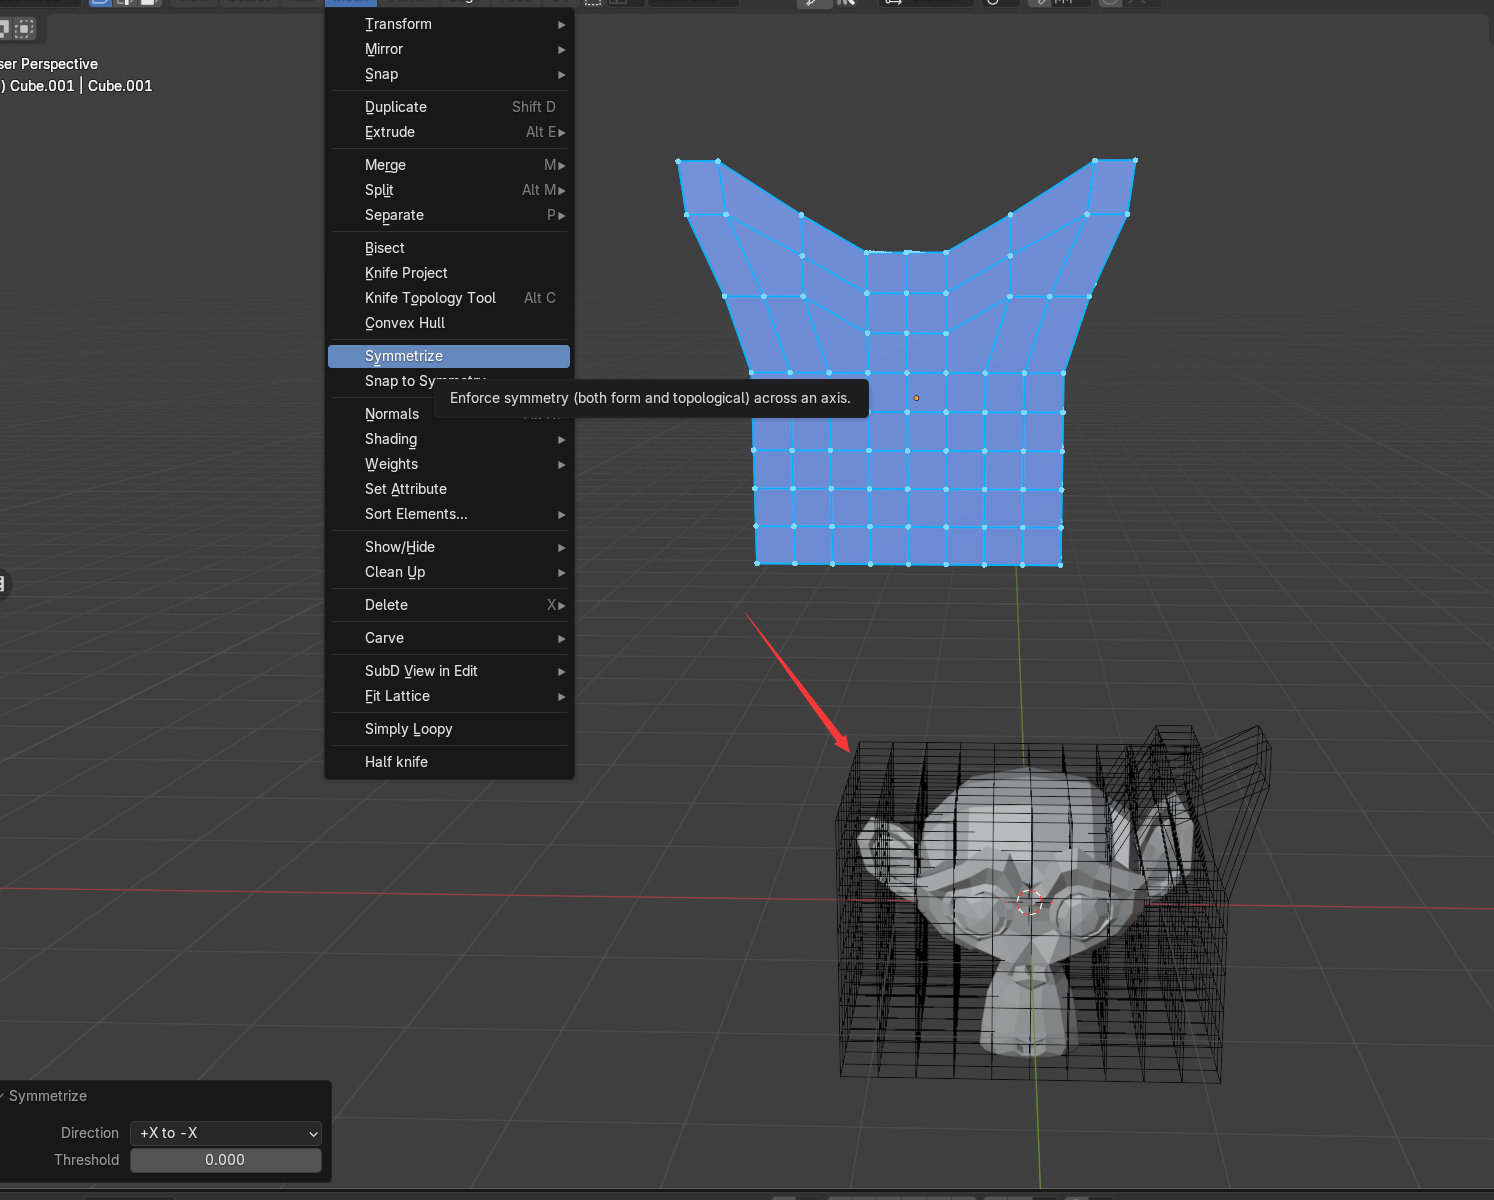Open the Sort Elements... submenu

tap(449, 514)
